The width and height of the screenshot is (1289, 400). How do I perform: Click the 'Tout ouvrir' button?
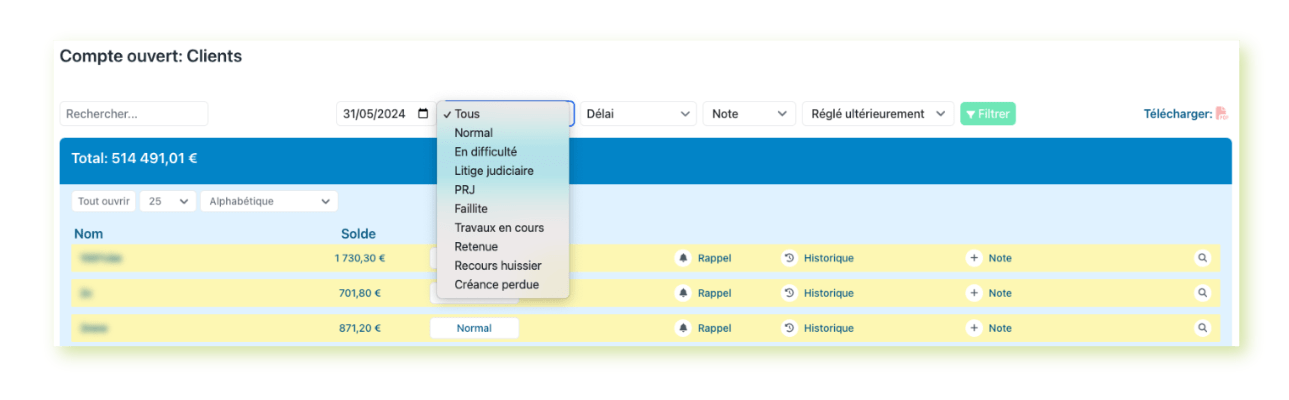tap(103, 201)
